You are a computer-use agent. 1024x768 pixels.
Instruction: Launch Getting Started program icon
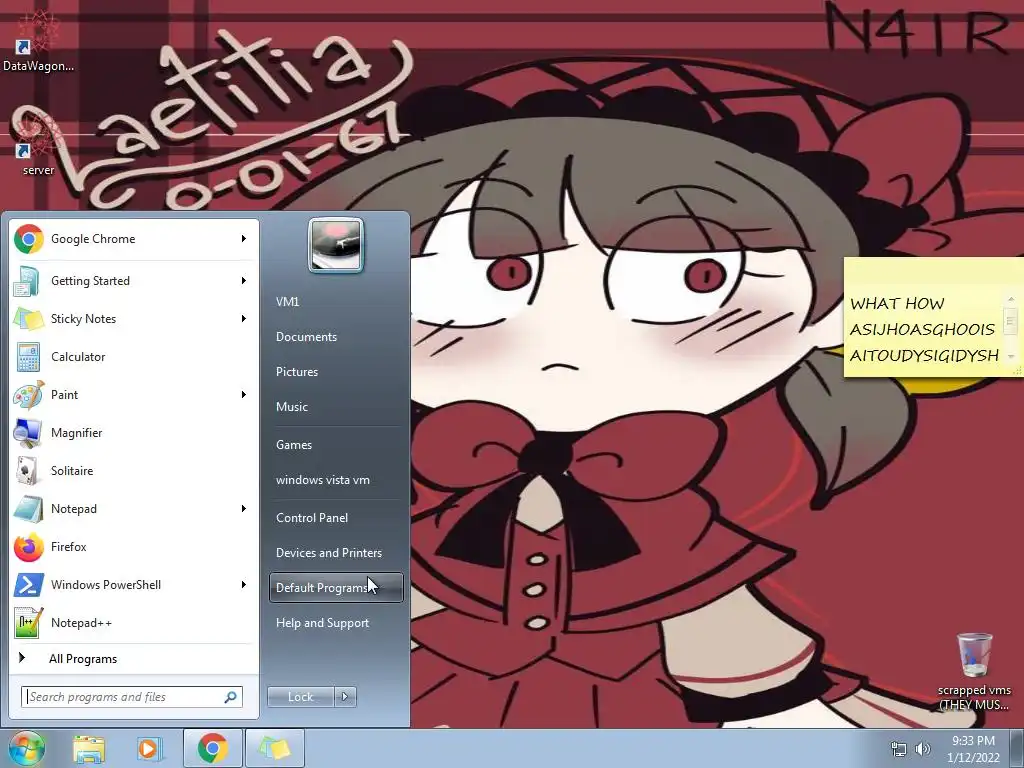click(29, 281)
